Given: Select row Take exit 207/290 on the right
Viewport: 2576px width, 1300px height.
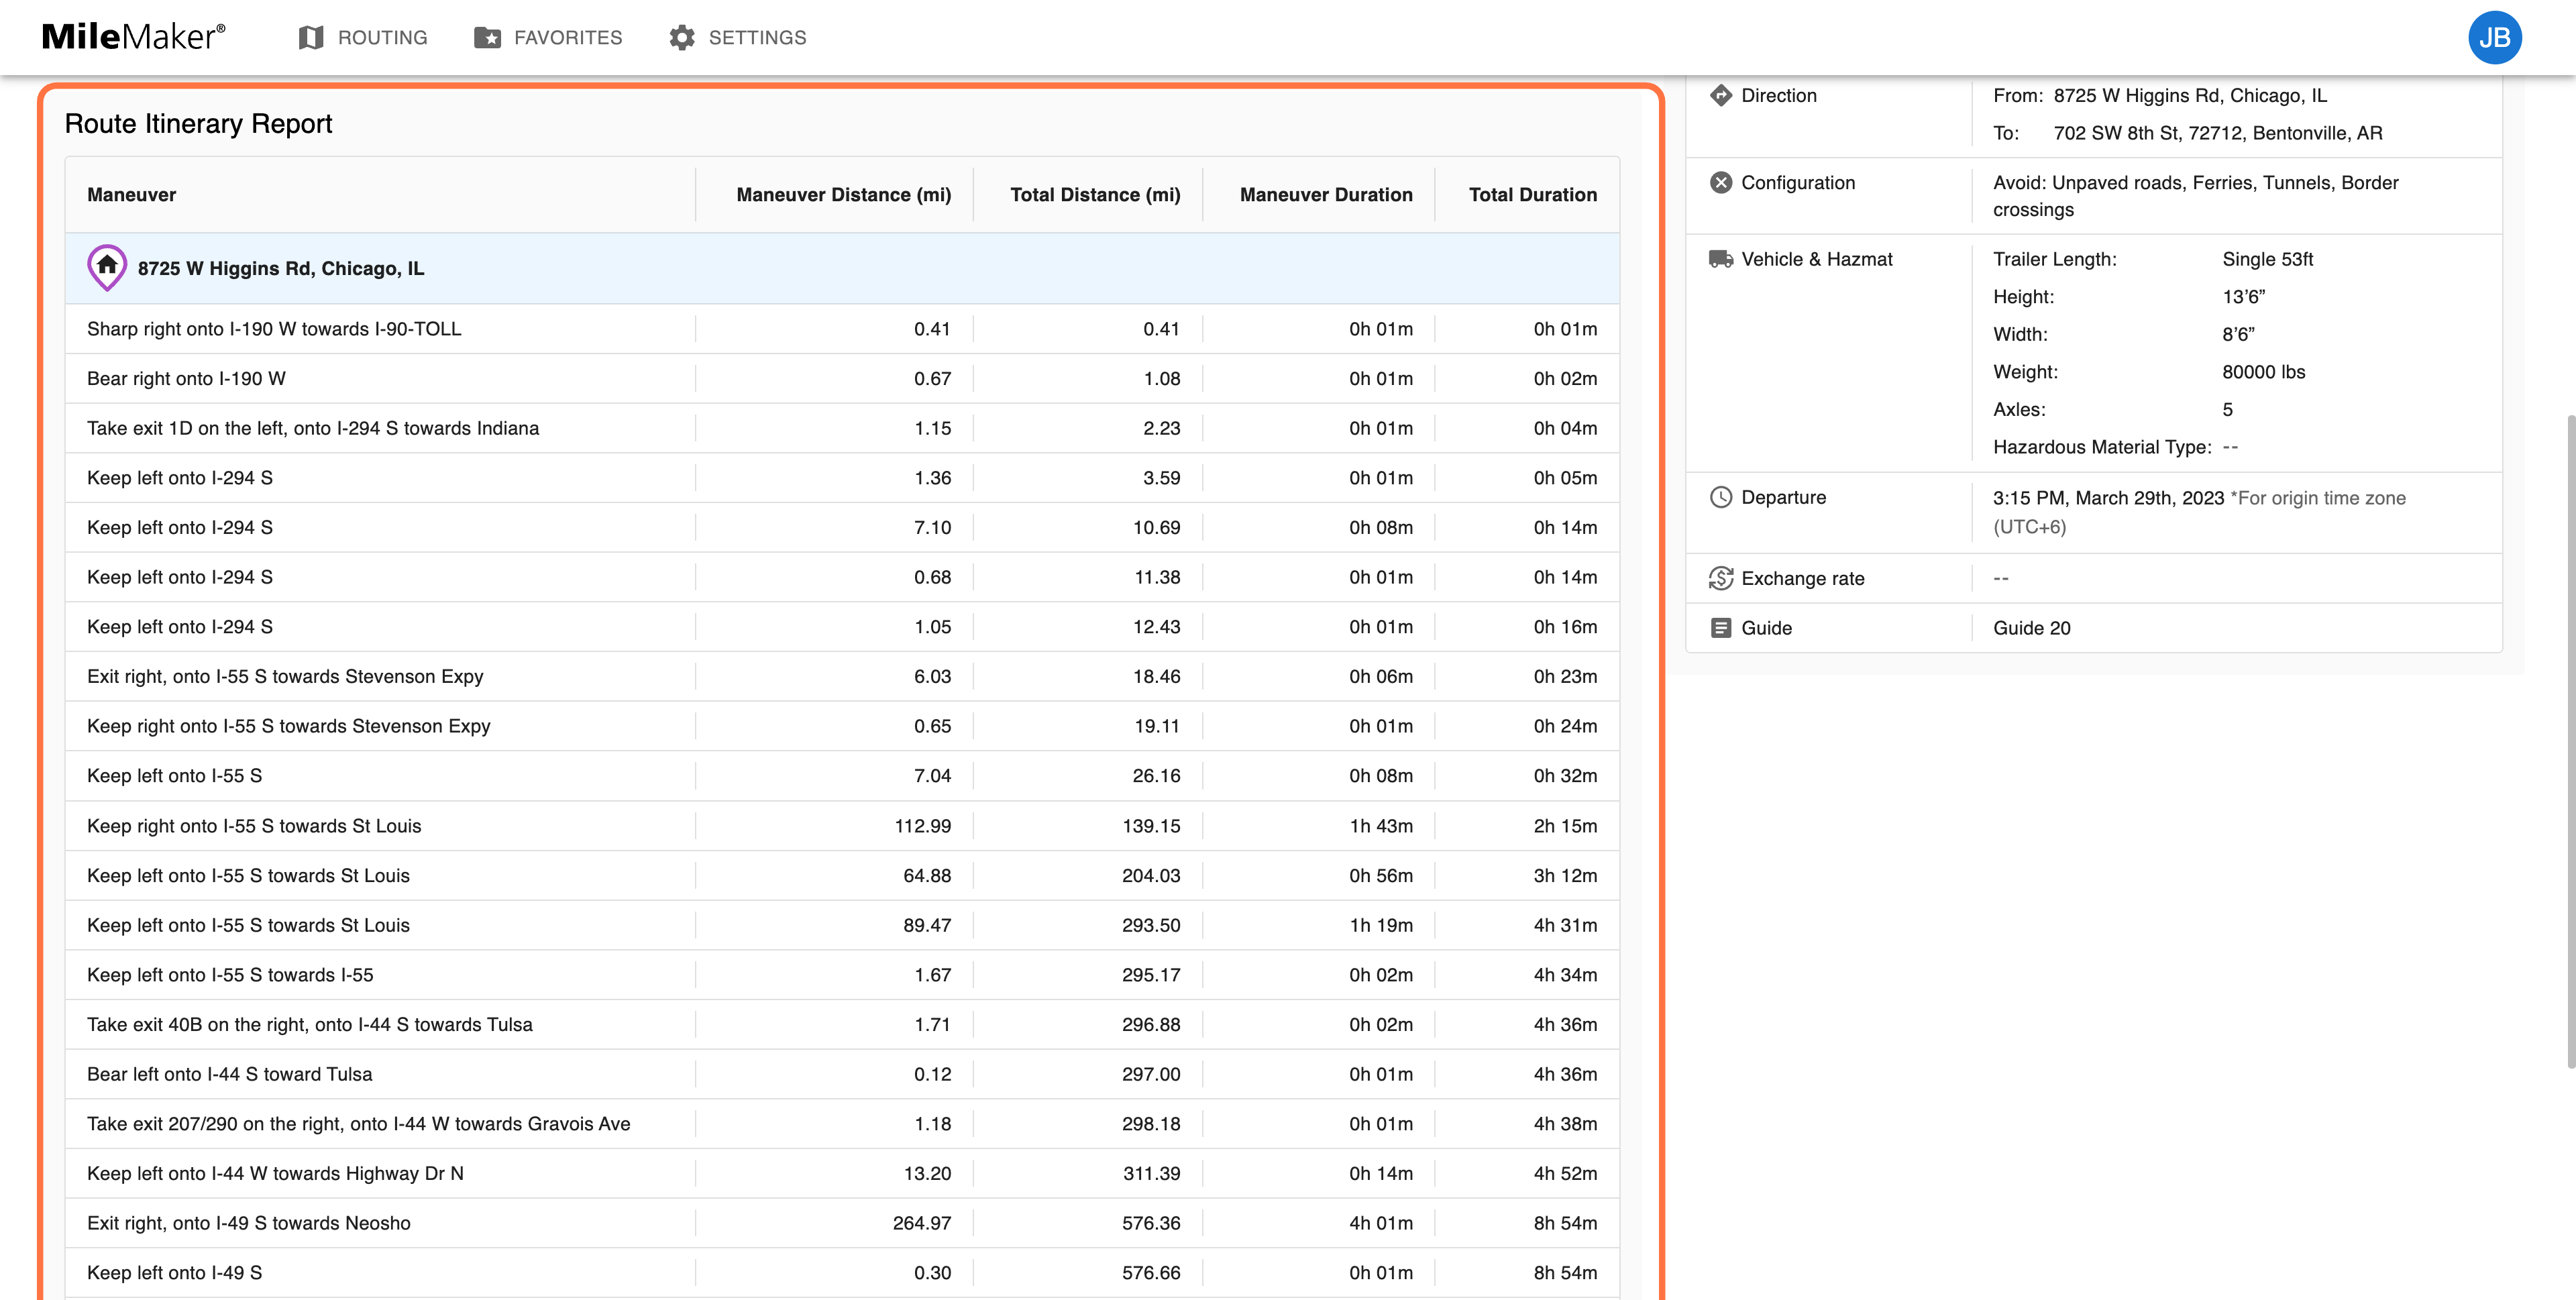Looking at the screenshot, I should click(842, 1124).
